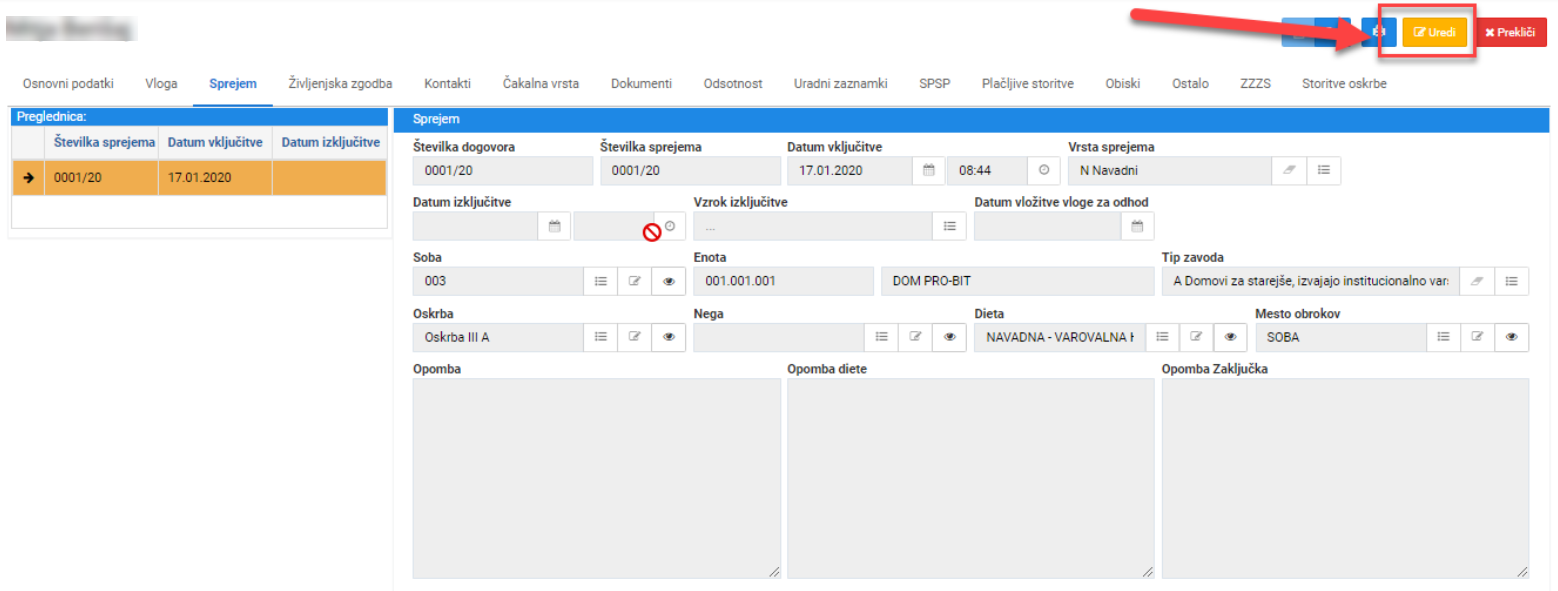This screenshot has width=1558, height=591.
Task: Open the Storitve oskrbe tab
Action: [x=1344, y=84]
